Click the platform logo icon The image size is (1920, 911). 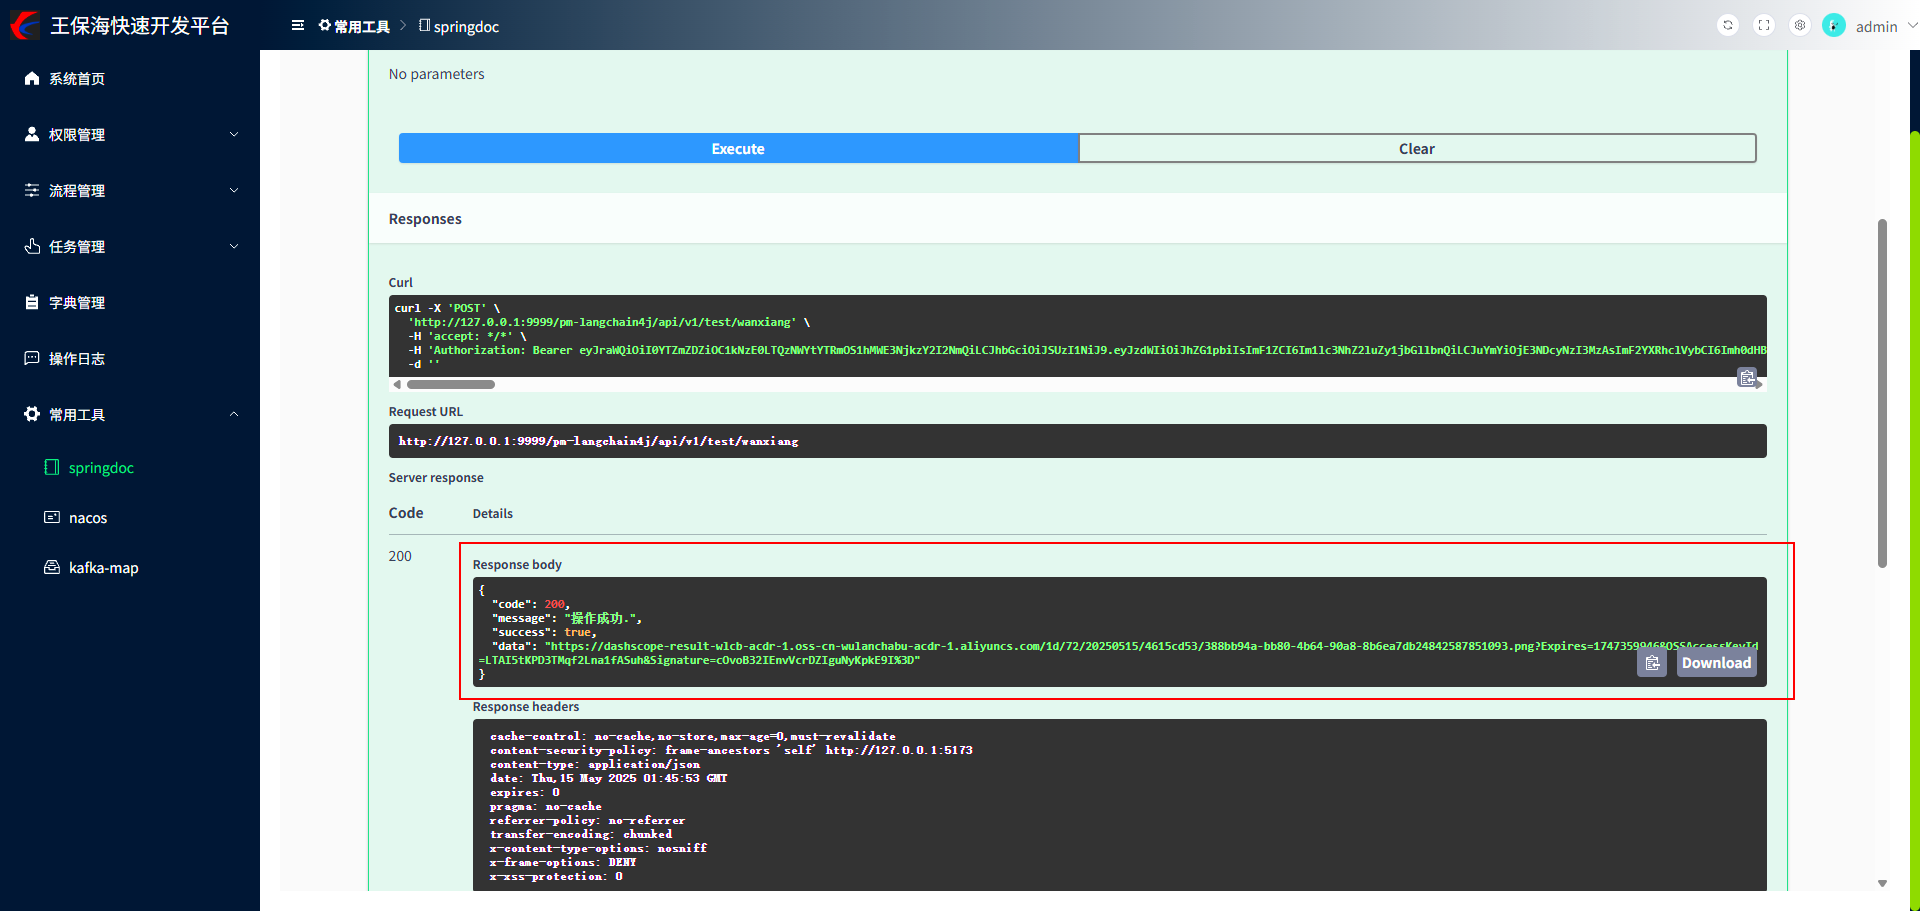pyautogui.click(x=25, y=25)
